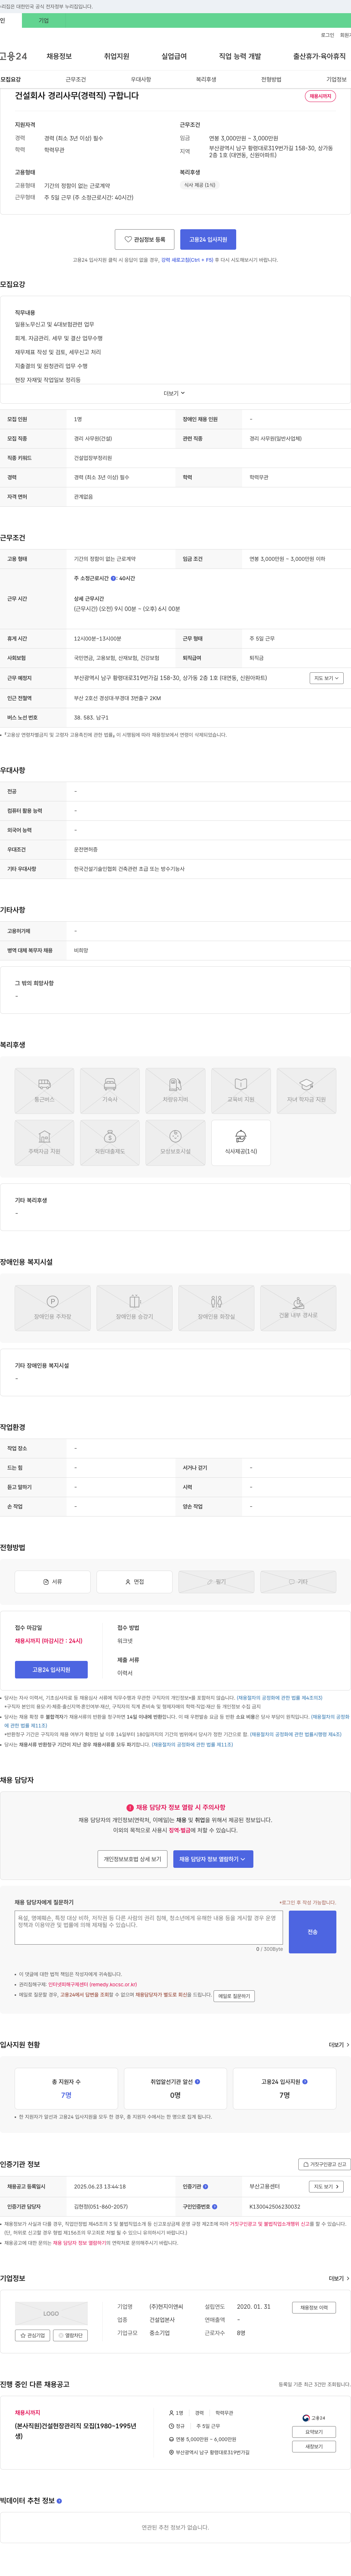Jump to 전형방법 section tab
The height and width of the screenshot is (2576, 351).
271,79
